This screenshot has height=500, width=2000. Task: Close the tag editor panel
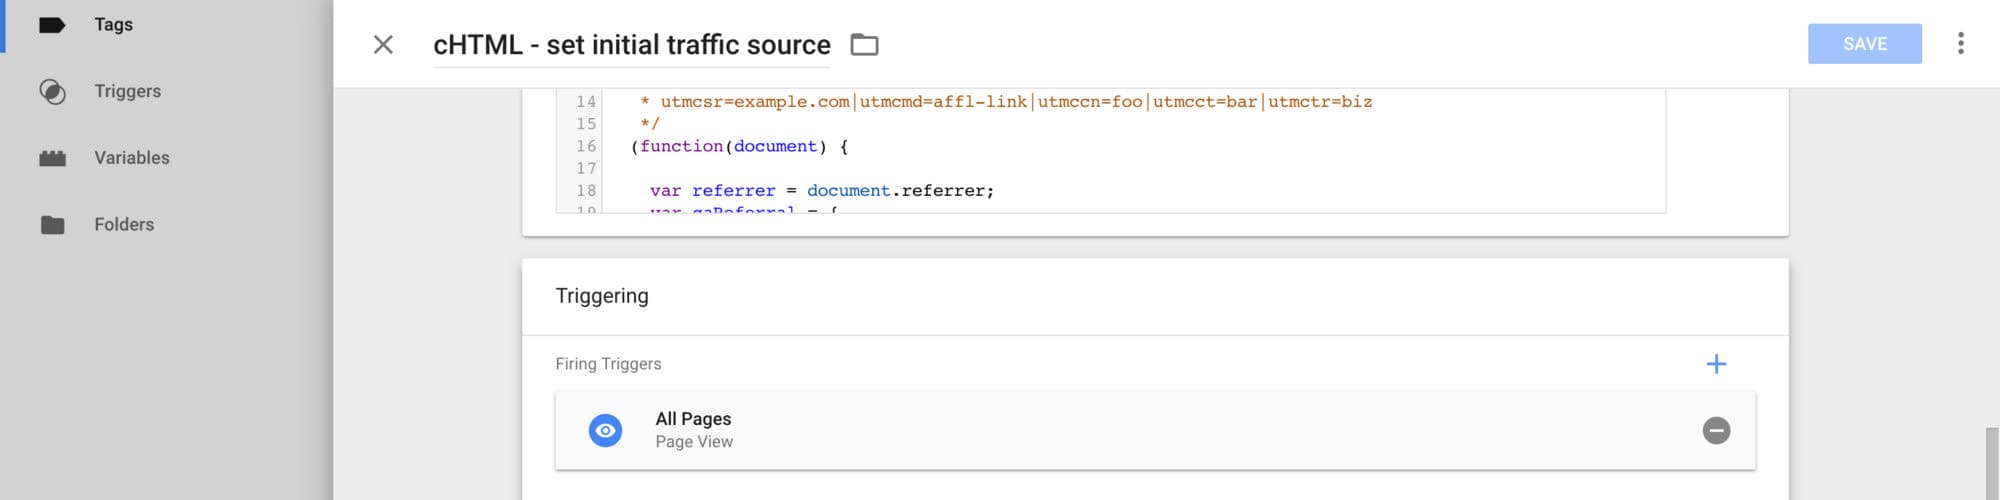(x=383, y=44)
